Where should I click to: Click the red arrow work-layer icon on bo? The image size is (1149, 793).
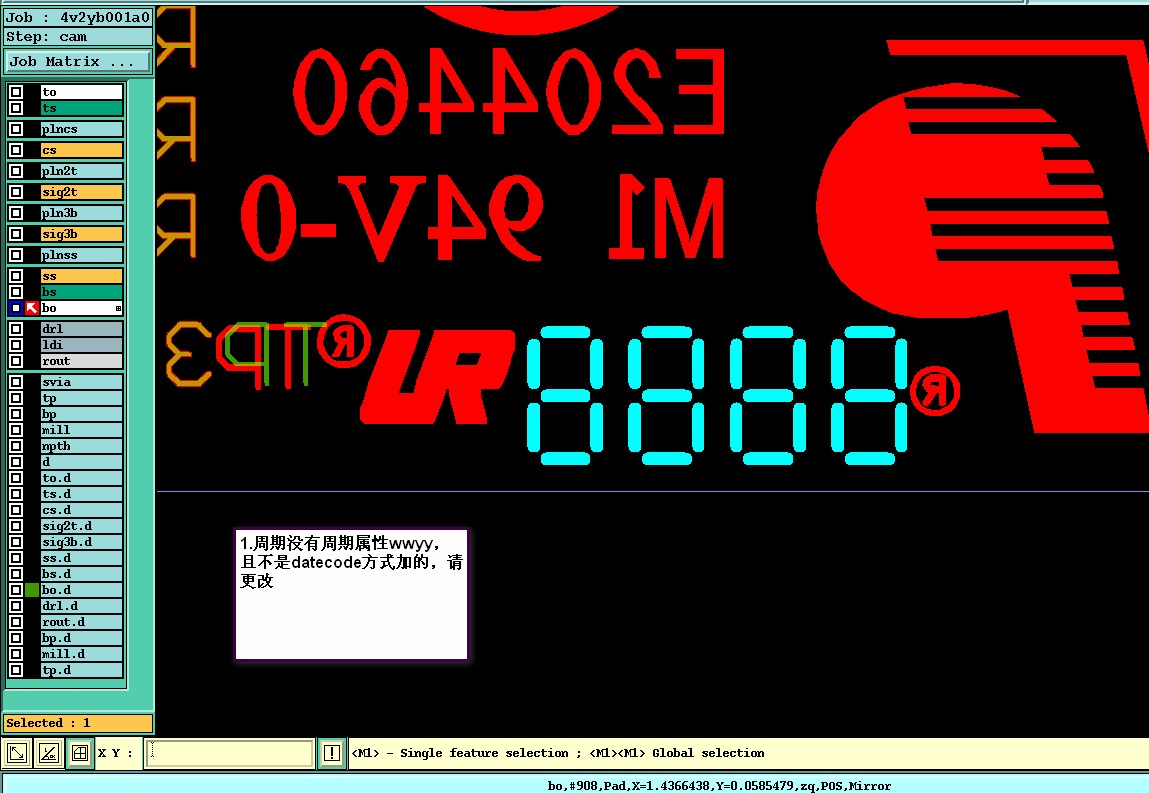(32, 308)
